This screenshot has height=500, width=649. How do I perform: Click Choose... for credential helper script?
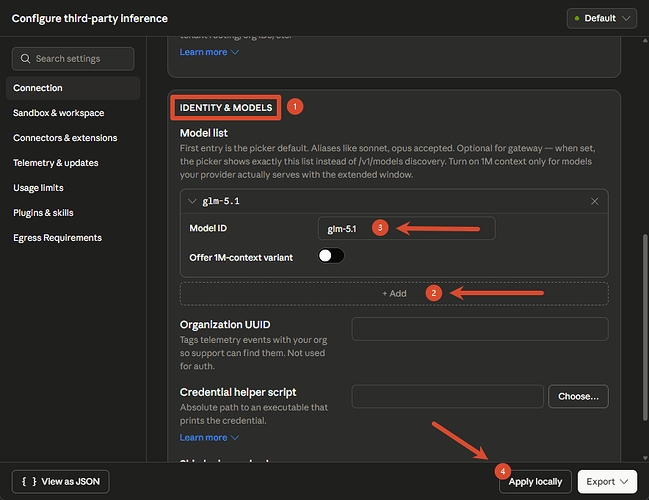[578, 397]
